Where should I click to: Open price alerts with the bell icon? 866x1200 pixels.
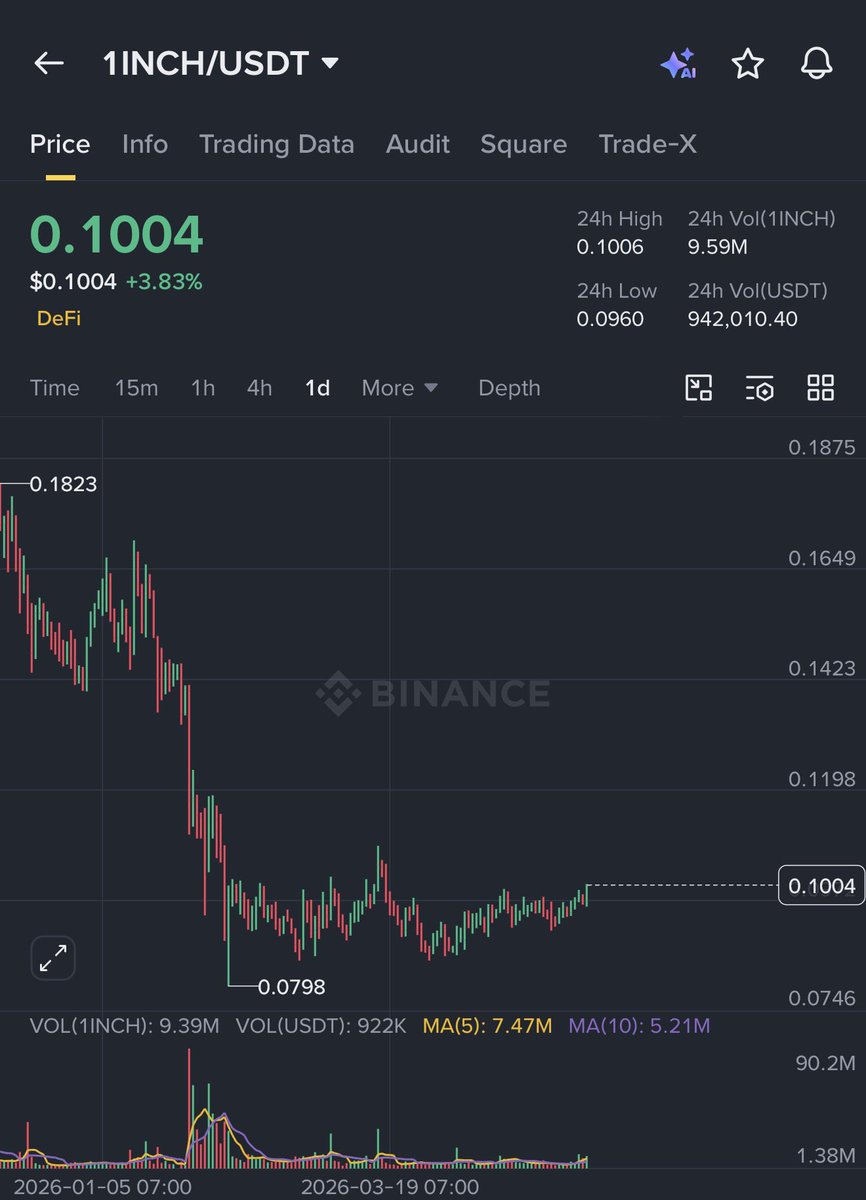[816, 64]
